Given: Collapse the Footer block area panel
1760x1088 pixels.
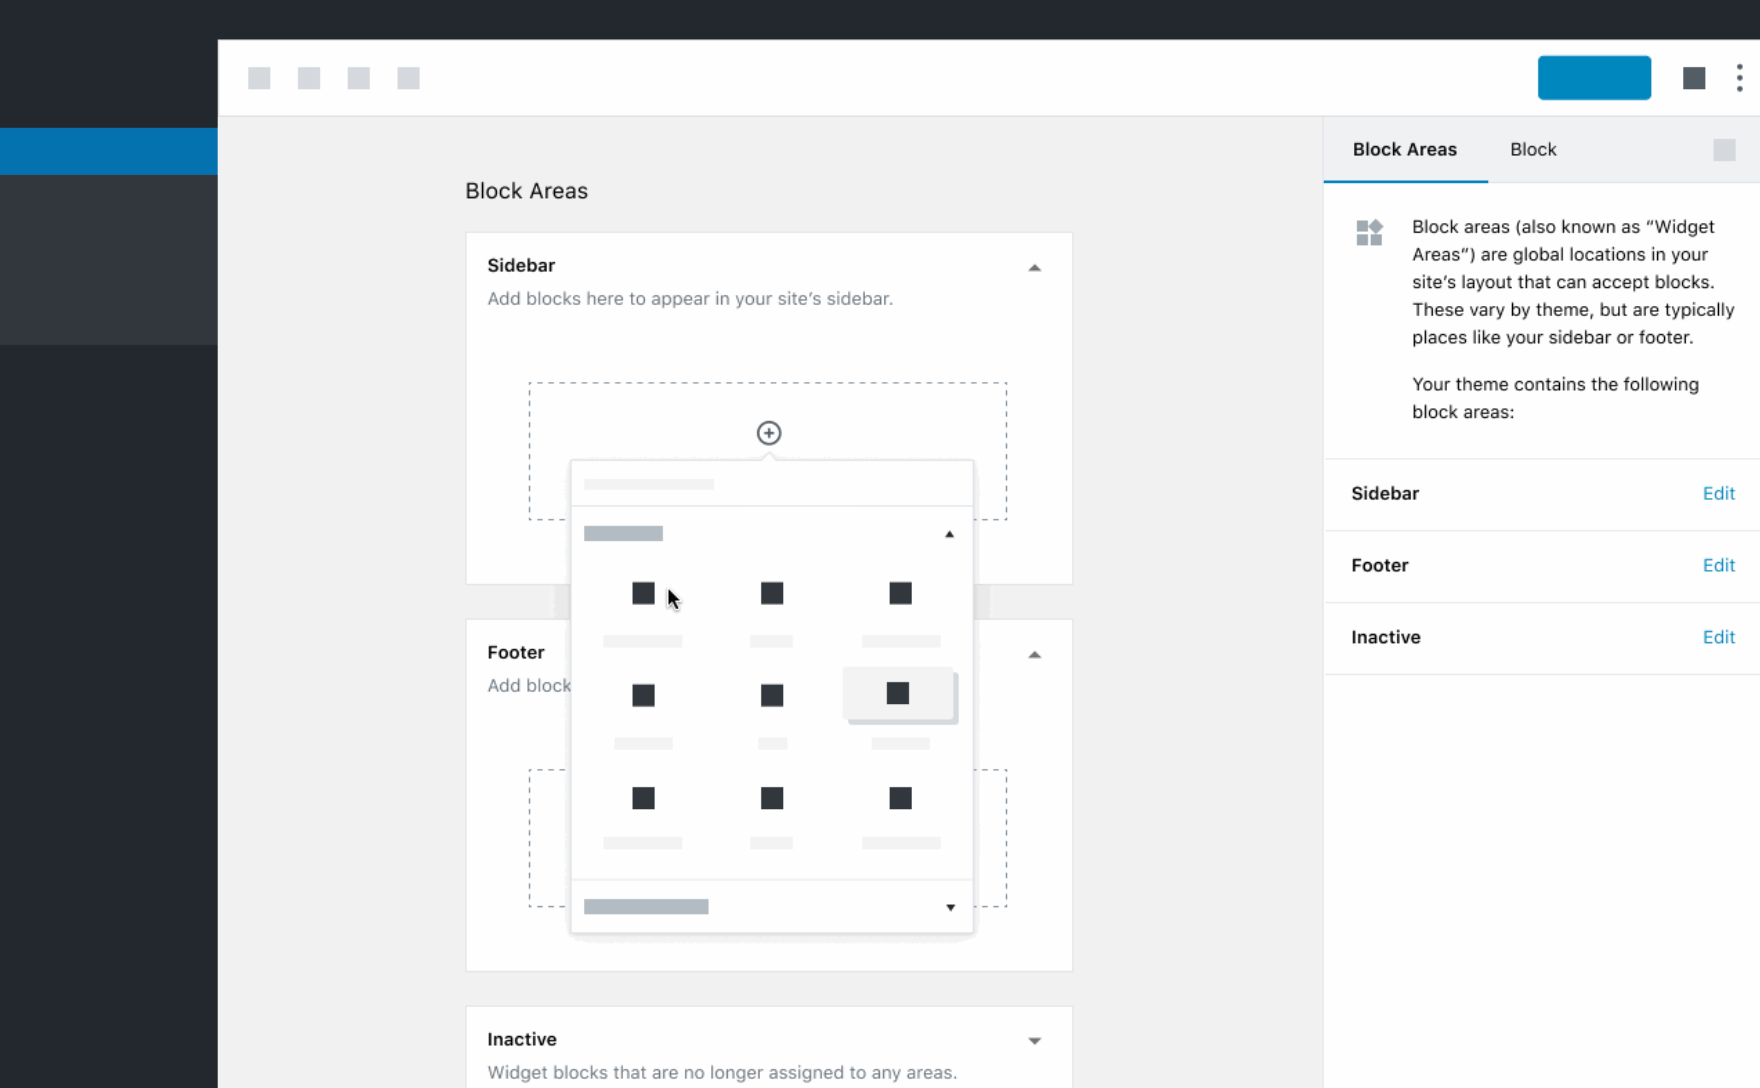Looking at the screenshot, I should (x=1034, y=655).
